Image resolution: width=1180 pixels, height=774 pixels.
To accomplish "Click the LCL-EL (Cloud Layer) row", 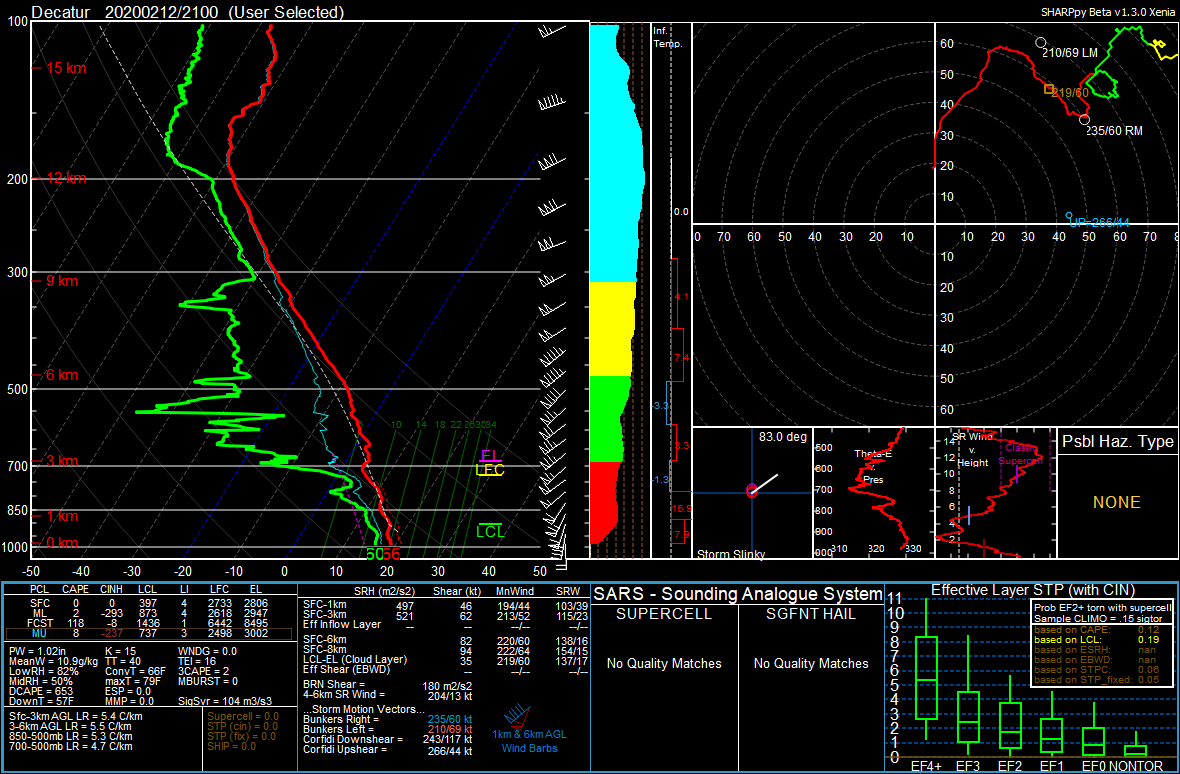I will click(444, 659).
